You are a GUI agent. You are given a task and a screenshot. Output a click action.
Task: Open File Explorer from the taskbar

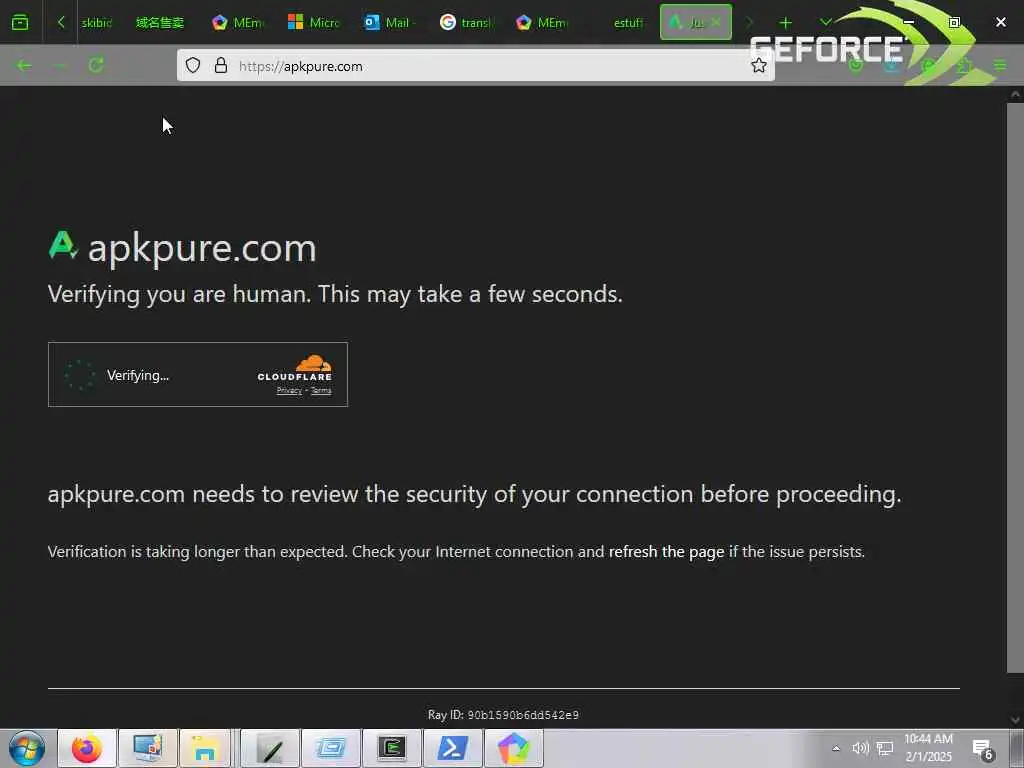204,748
